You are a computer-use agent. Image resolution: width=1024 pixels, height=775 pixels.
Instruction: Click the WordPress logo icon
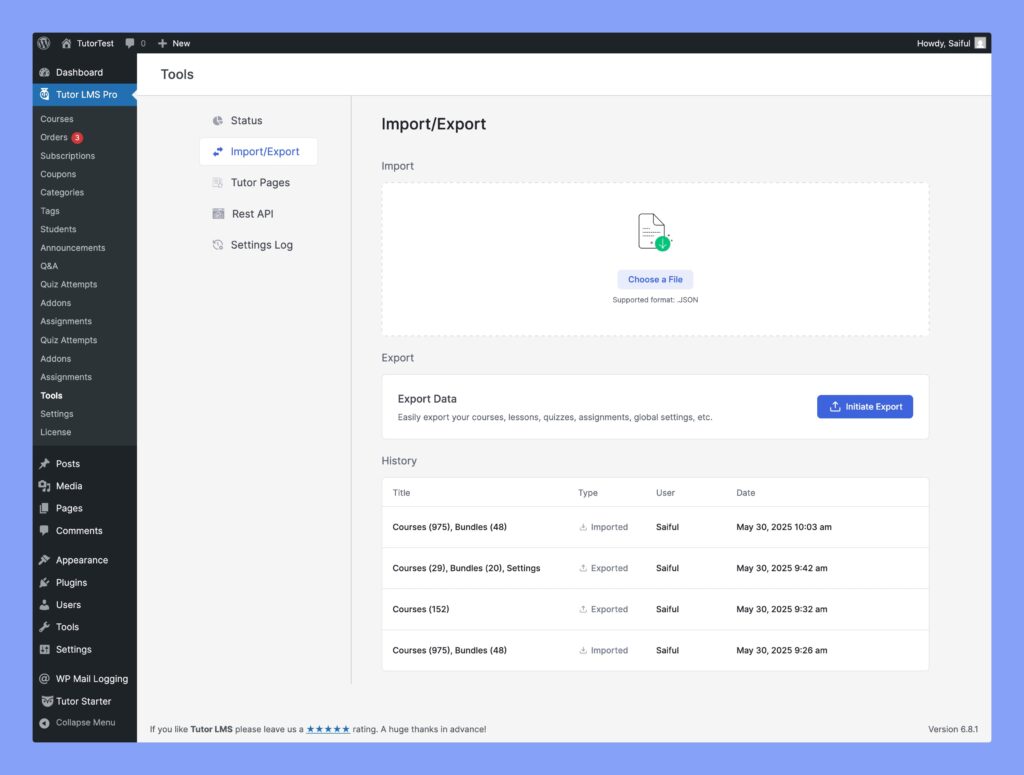click(44, 43)
